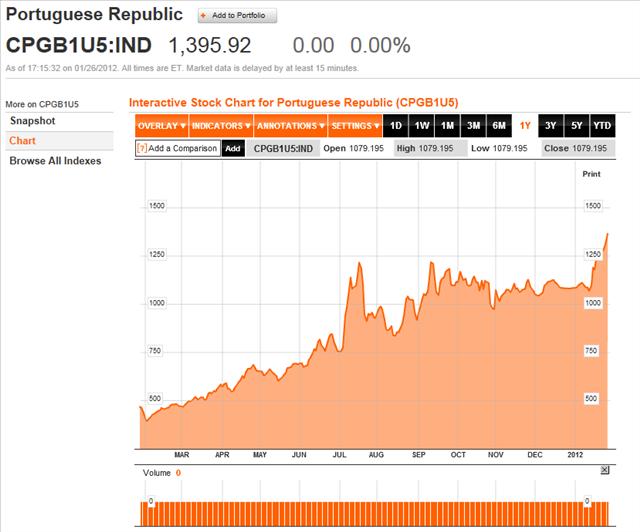Switch chart to 3M range
Viewport: 640px width, 532px height.
[x=473, y=126]
